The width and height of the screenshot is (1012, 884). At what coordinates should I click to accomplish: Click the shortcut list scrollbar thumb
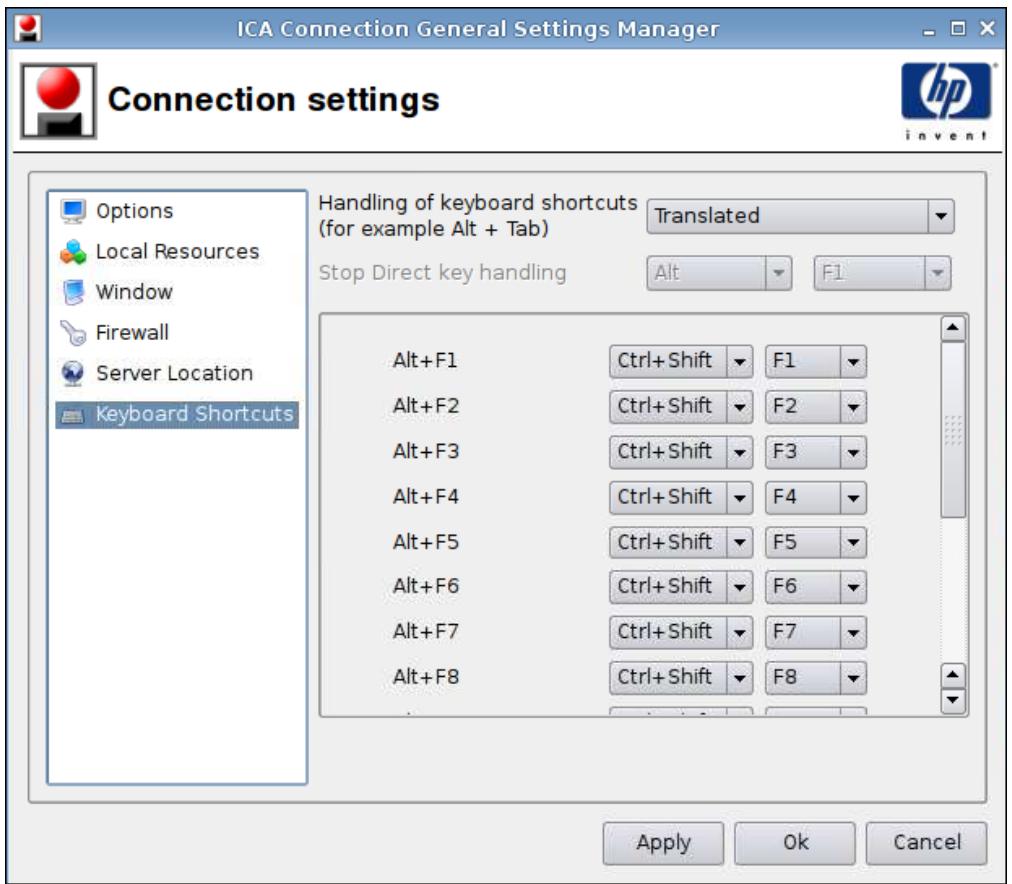pos(953,430)
